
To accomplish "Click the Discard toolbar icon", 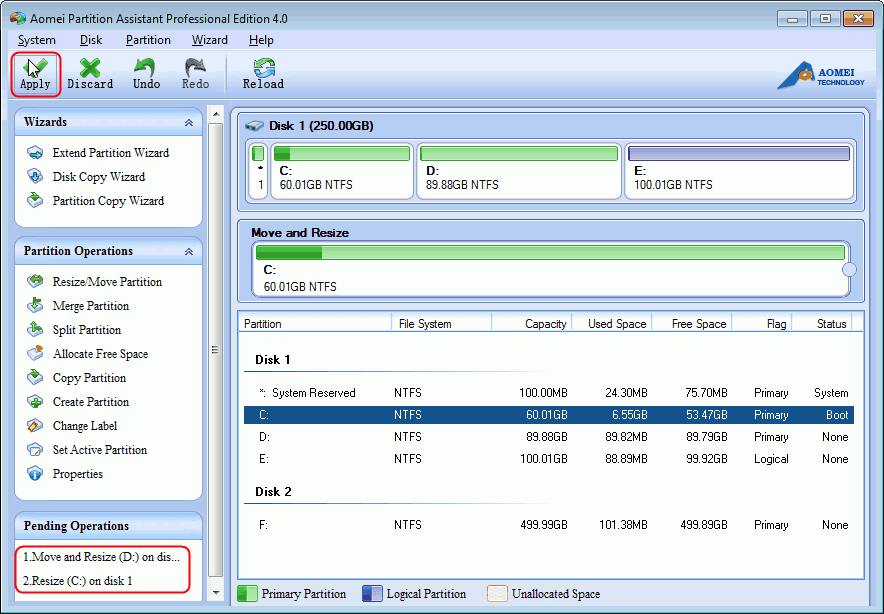I will coord(90,74).
